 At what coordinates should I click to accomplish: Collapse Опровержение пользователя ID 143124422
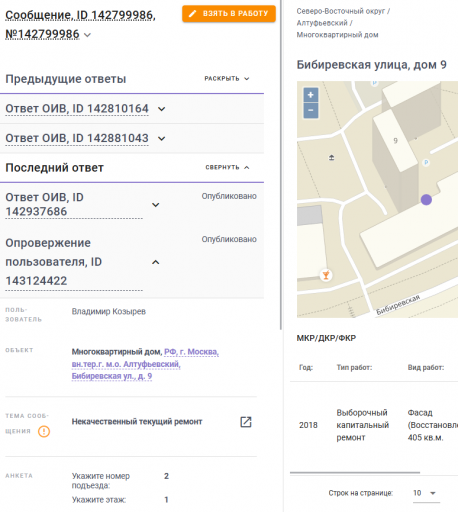click(156, 262)
